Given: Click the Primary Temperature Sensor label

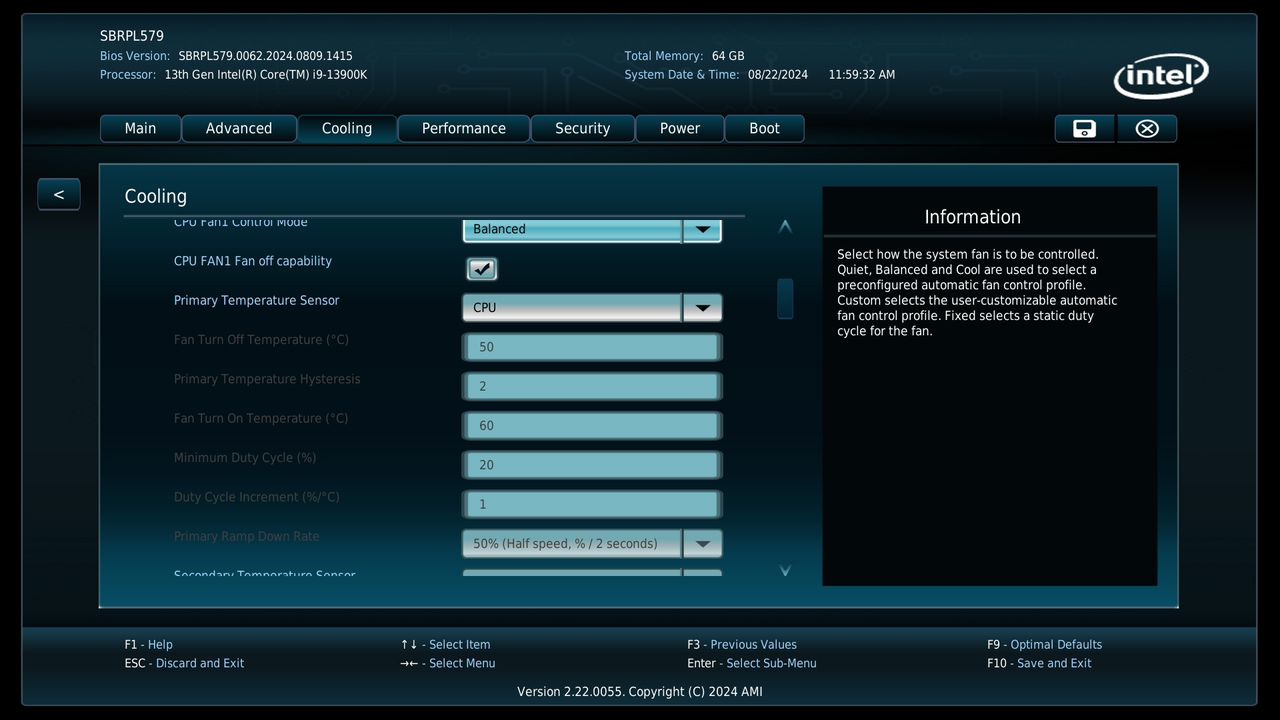Looking at the screenshot, I should tap(257, 301).
